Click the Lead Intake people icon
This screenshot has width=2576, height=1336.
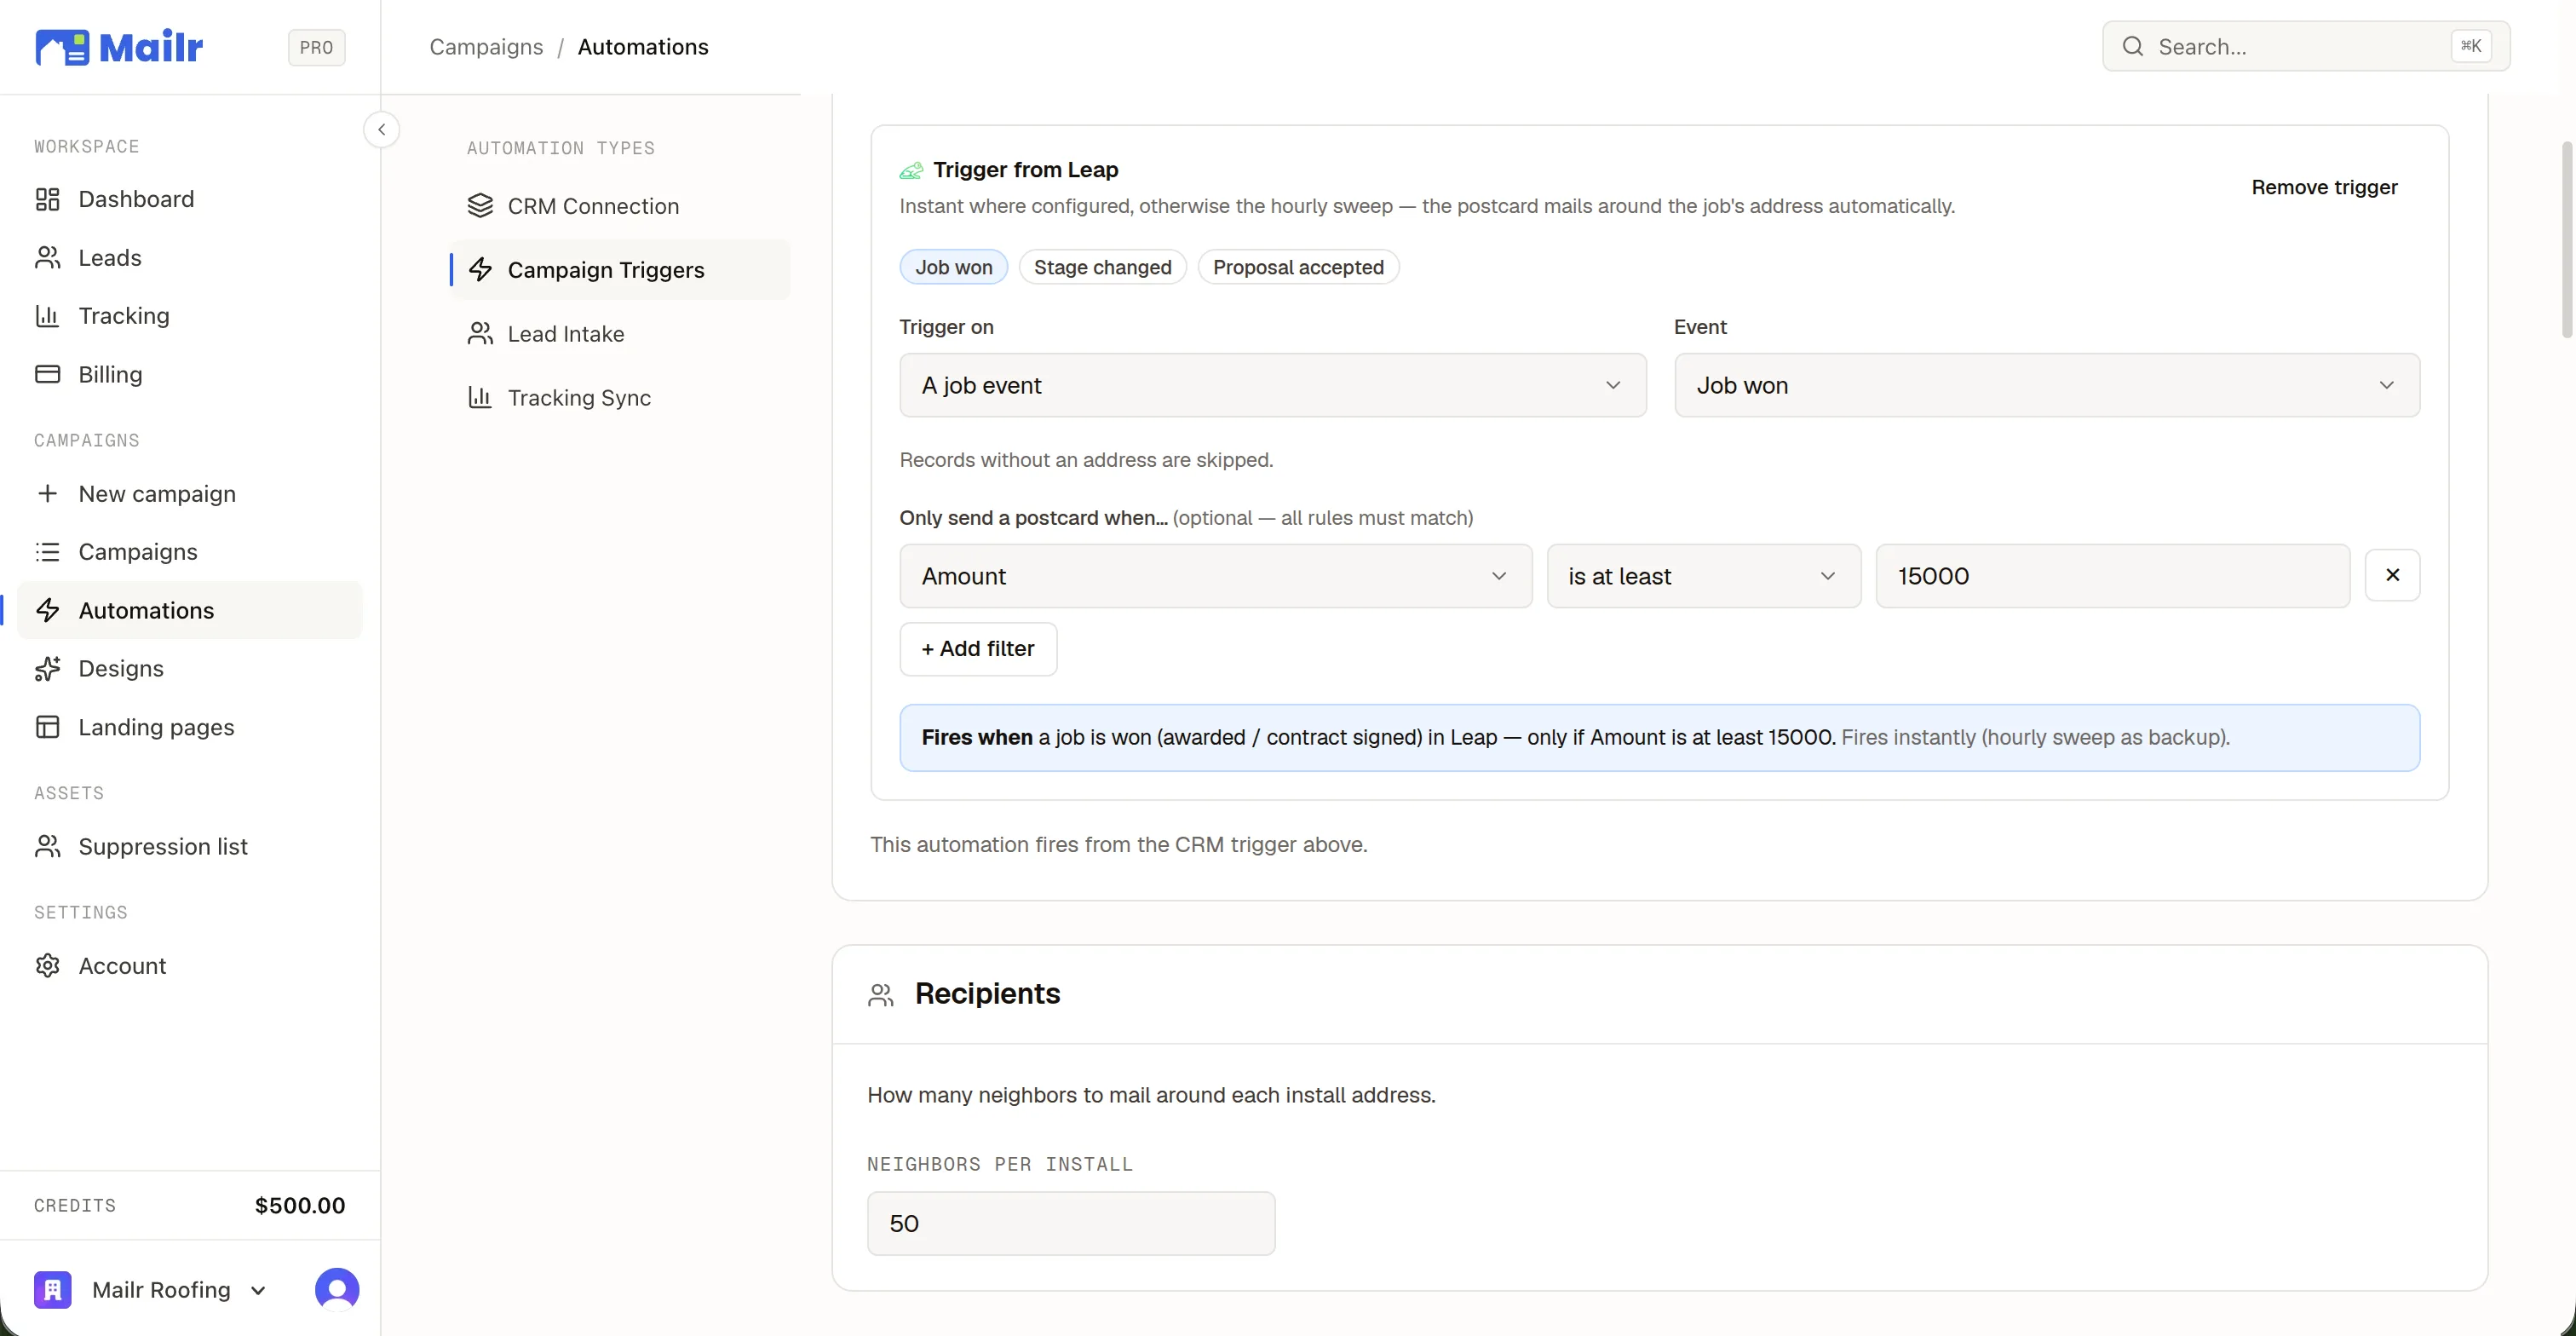point(480,334)
